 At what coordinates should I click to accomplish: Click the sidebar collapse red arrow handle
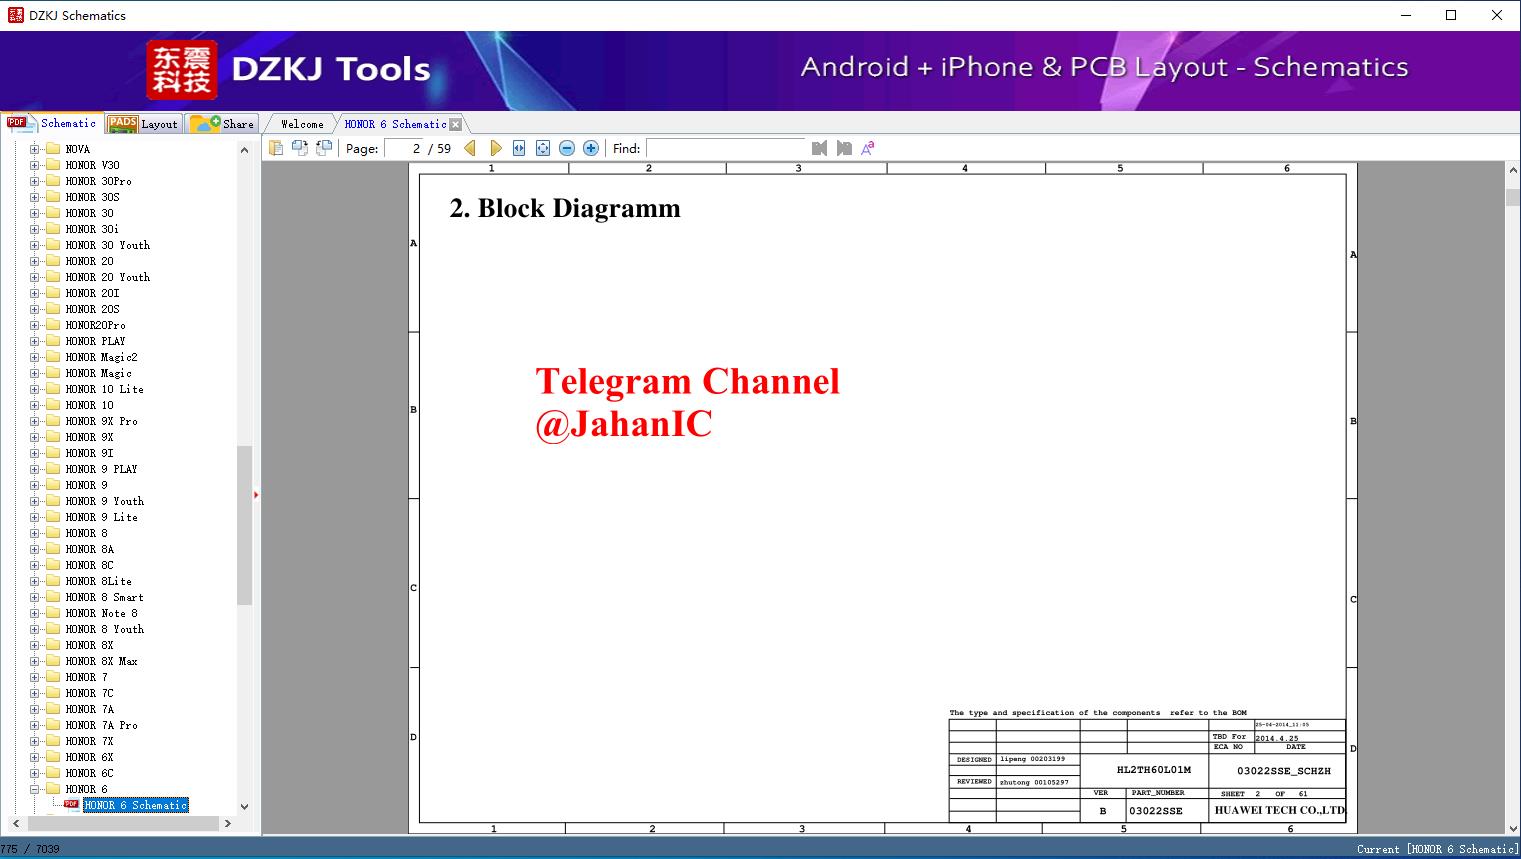[256, 495]
